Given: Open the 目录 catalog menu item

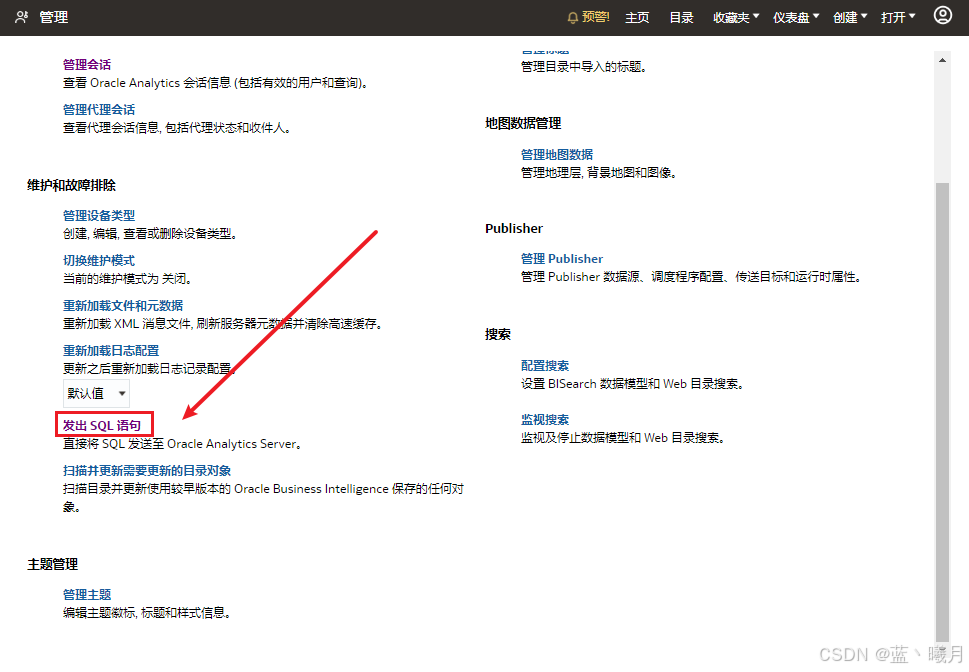Looking at the screenshot, I should (x=681, y=17).
